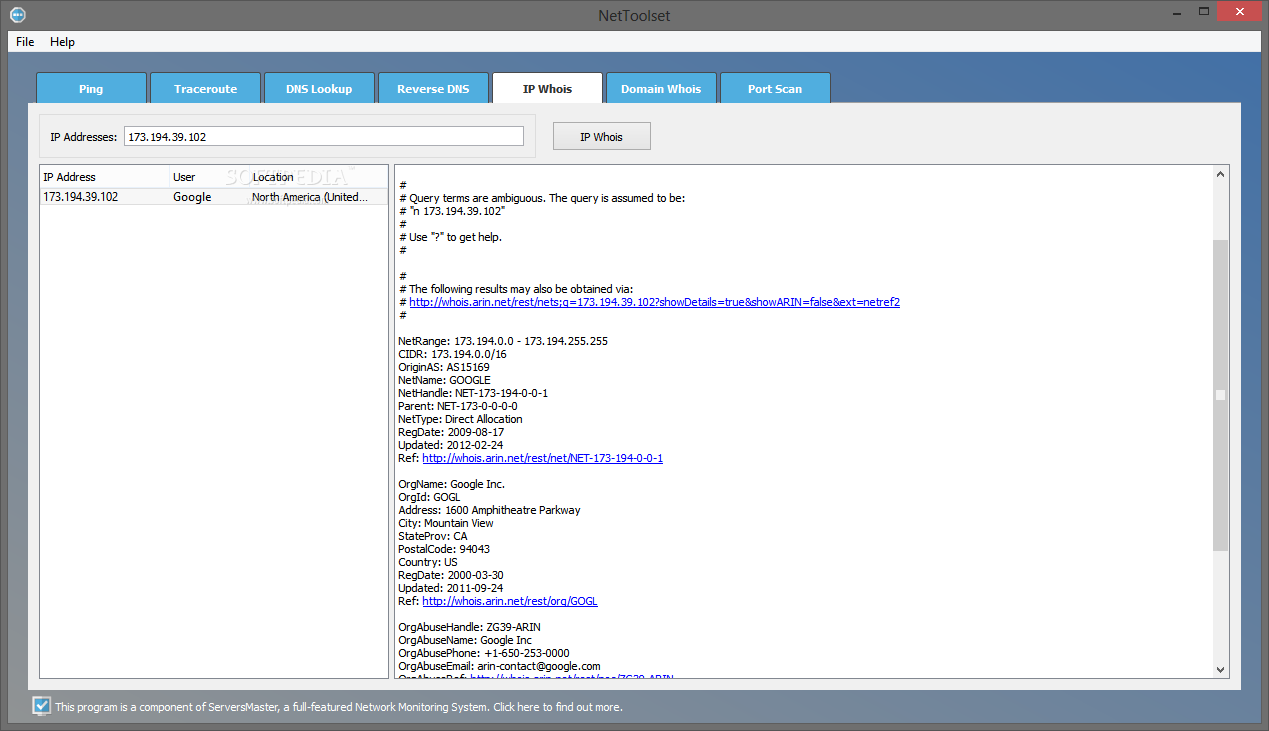Click the City: Mountain View line
Viewport: 1269px width, 731px height.
pos(446,523)
